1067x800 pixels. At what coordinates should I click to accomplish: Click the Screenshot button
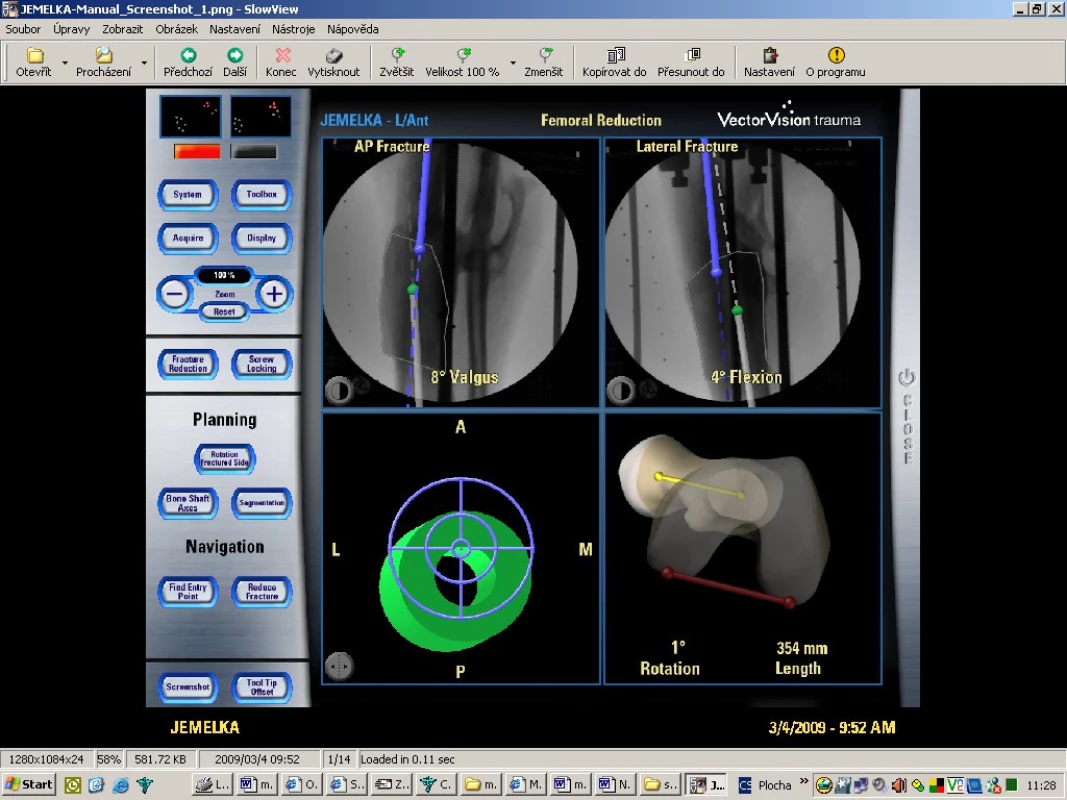(188, 687)
